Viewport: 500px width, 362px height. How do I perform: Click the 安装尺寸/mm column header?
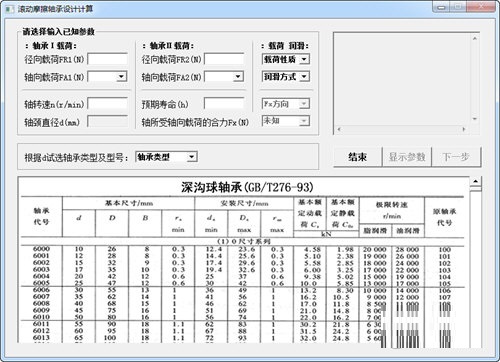(244, 203)
